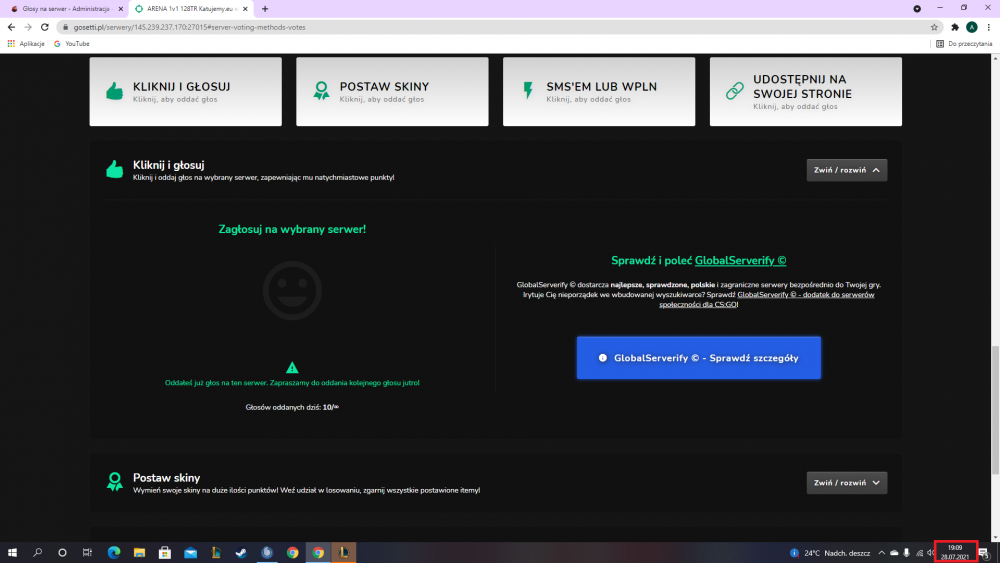Image resolution: width=1000 pixels, height=563 pixels.
Task: Follow the GlobalServerify © heading link
Action: pyautogui.click(x=740, y=260)
